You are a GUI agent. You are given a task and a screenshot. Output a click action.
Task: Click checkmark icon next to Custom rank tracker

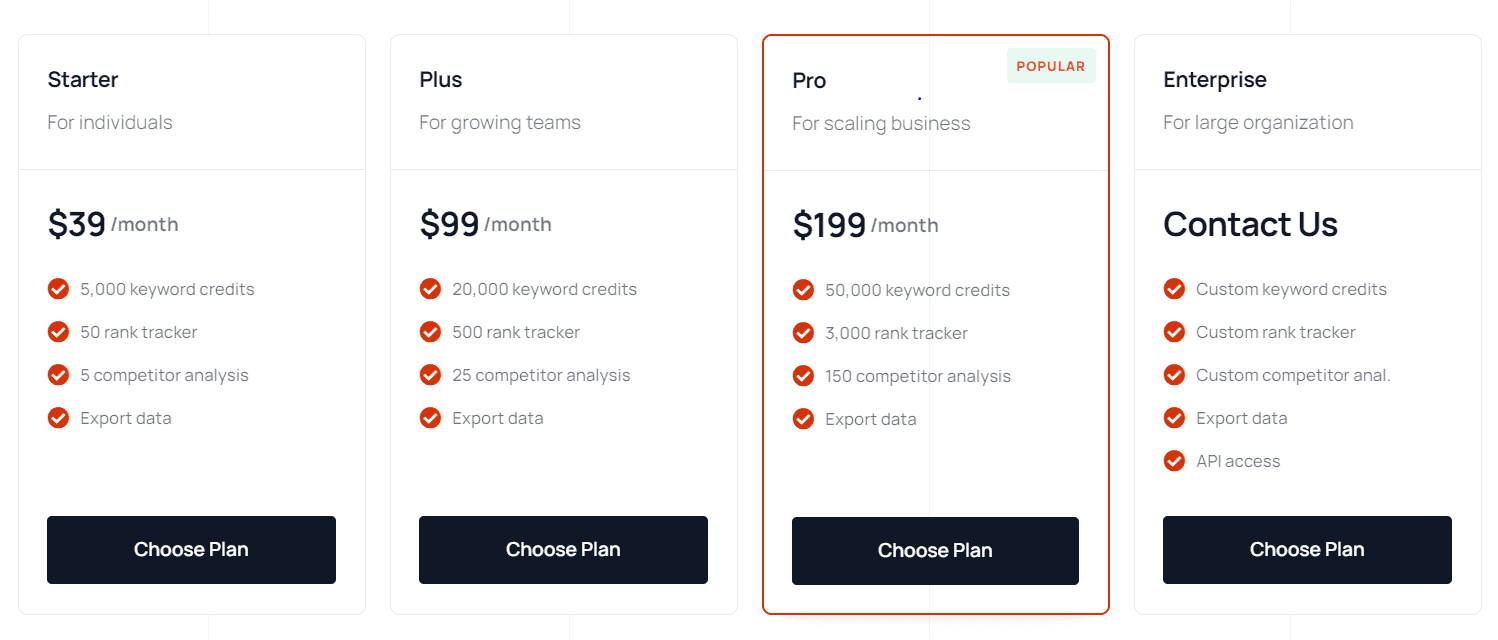[1174, 332]
